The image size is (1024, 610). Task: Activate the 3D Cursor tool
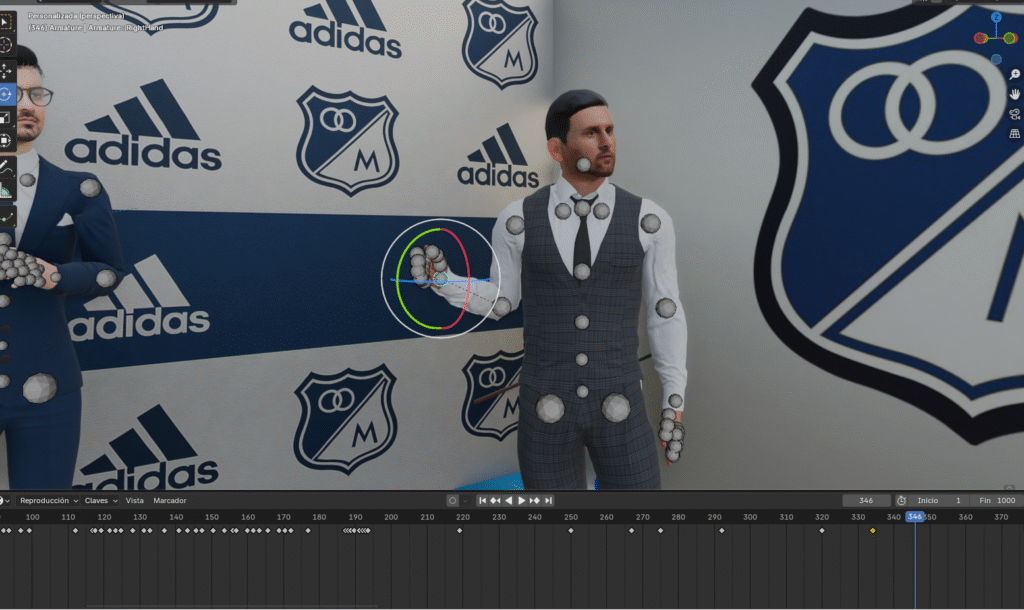click(x=6, y=45)
